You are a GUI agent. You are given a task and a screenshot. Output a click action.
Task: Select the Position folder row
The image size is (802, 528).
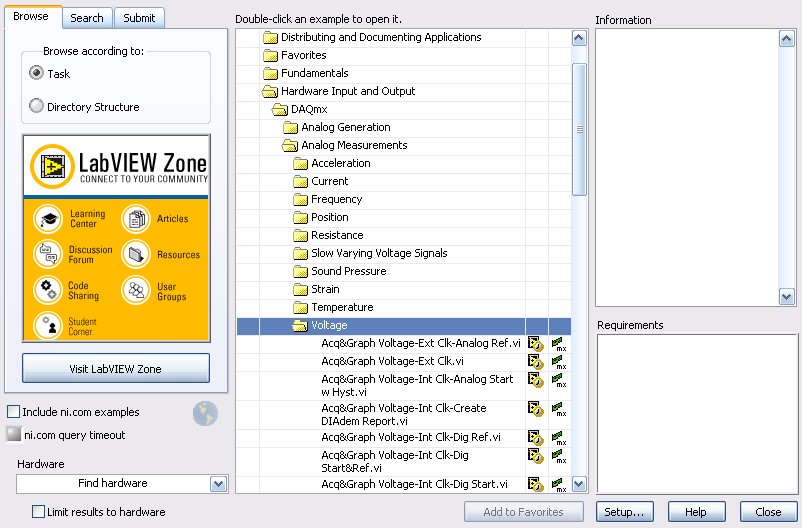point(404,217)
